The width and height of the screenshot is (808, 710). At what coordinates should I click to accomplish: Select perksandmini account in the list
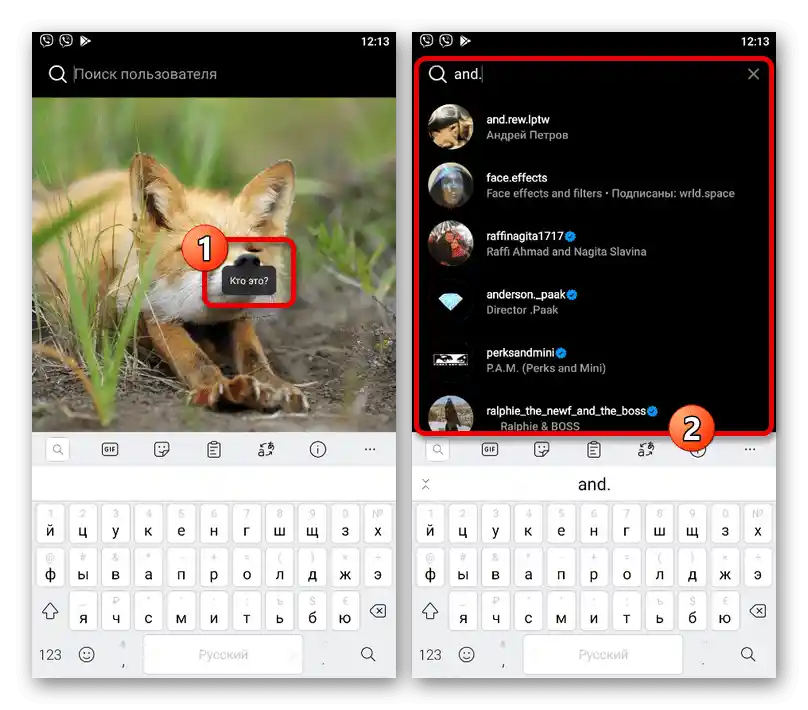click(594, 360)
